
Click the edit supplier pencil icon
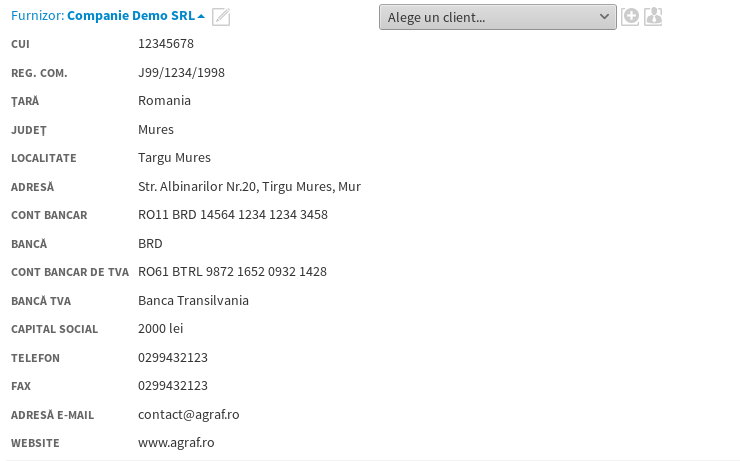(221, 16)
